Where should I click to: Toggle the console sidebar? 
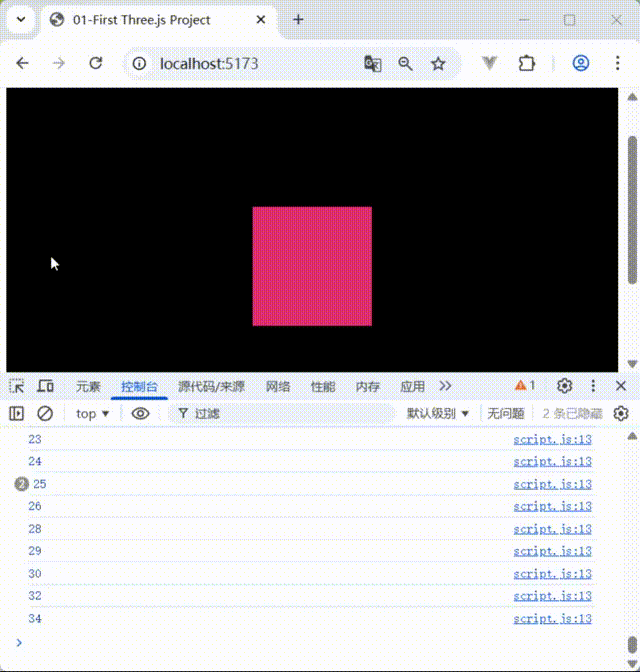[x=17, y=414]
